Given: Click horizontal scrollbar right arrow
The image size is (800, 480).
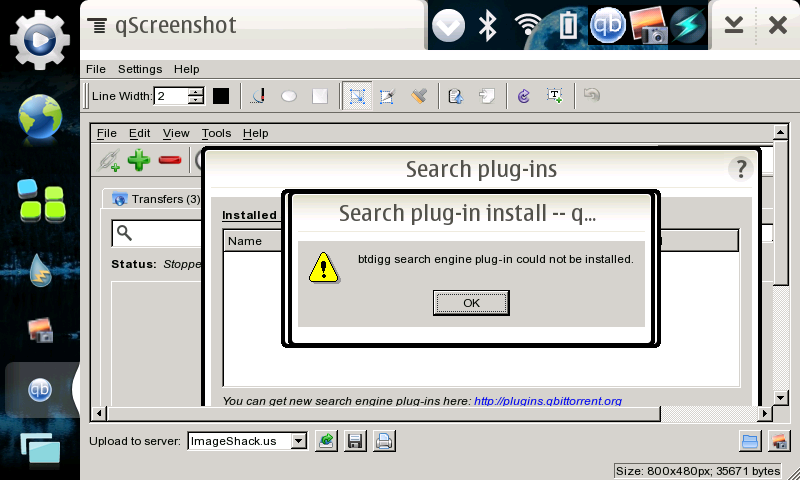Looking at the screenshot, I should point(764,413).
